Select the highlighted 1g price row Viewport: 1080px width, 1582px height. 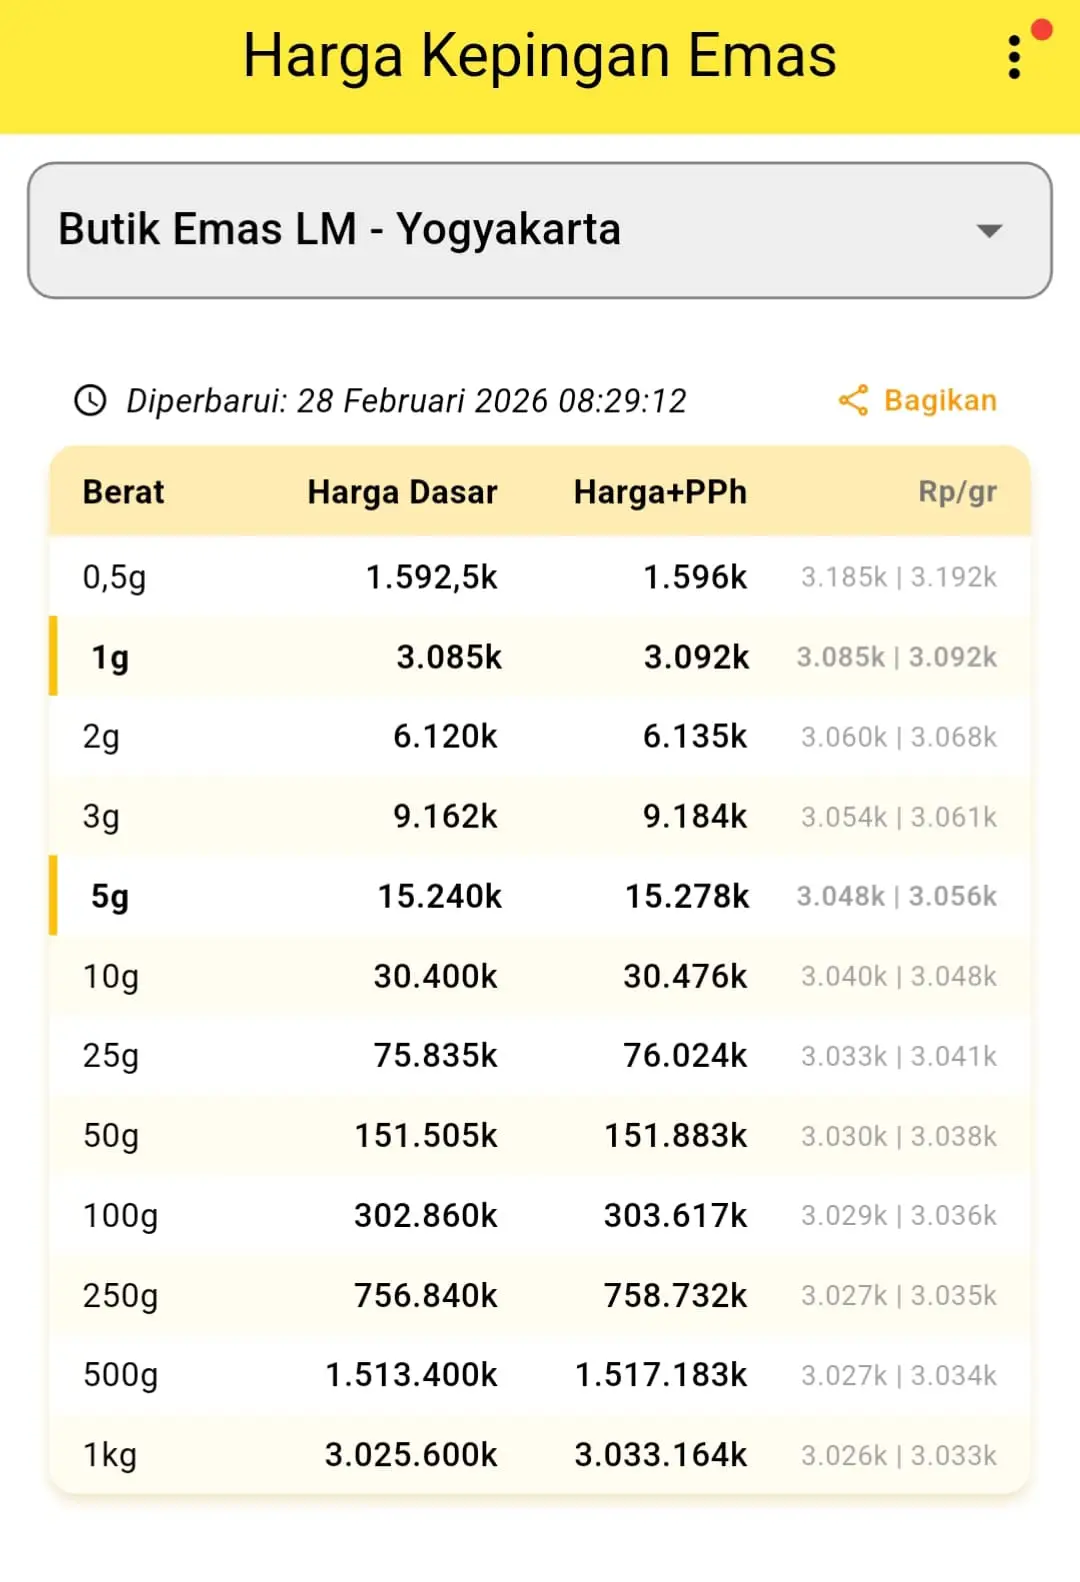point(540,657)
